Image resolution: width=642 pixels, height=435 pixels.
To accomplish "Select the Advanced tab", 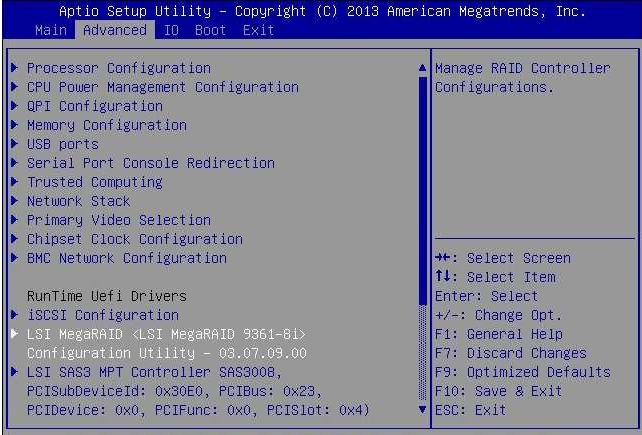I will [115, 30].
